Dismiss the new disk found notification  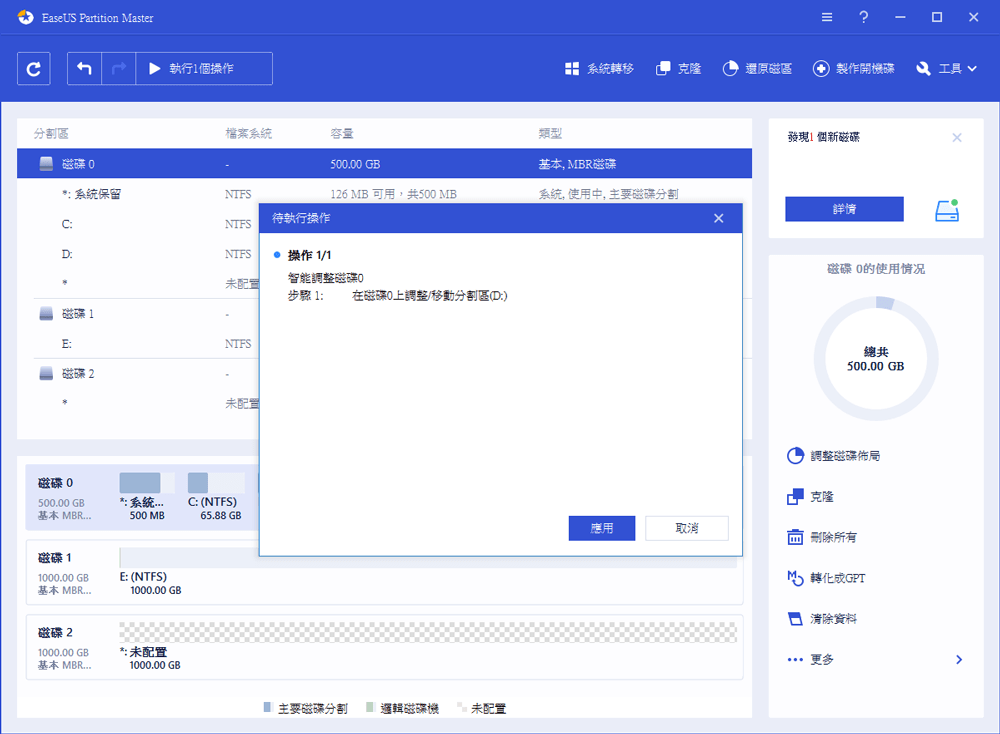[x=957, y=137]
